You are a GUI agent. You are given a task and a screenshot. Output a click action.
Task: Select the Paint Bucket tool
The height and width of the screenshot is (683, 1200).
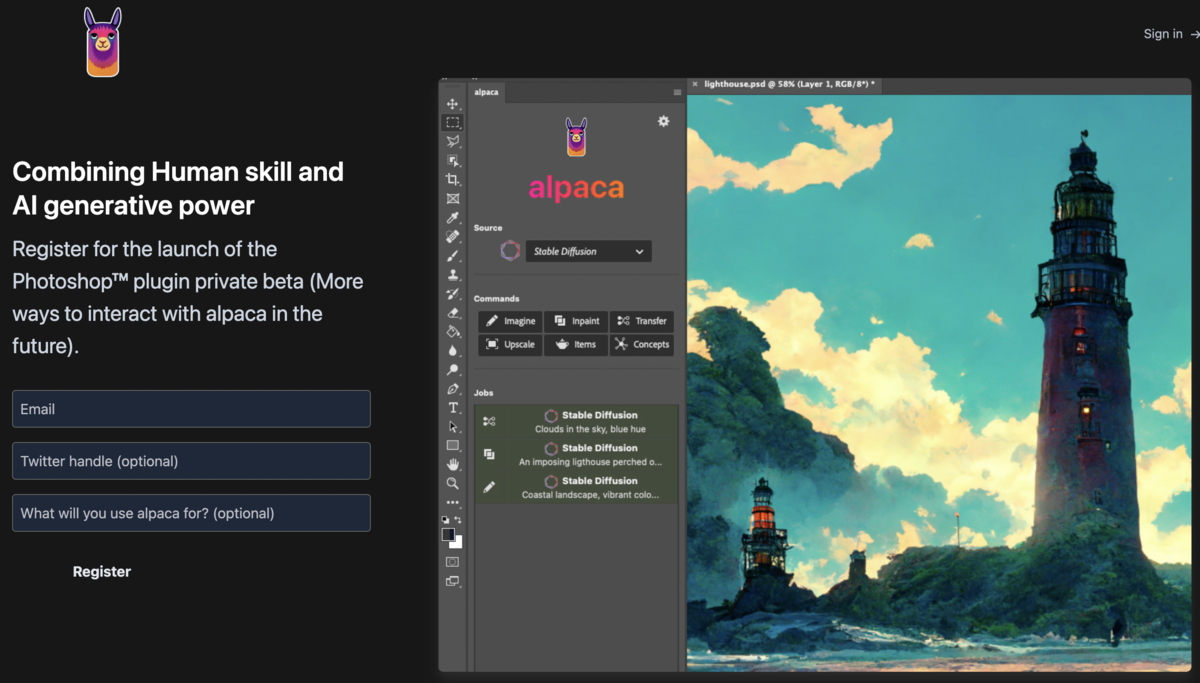[x=452, y=331]
